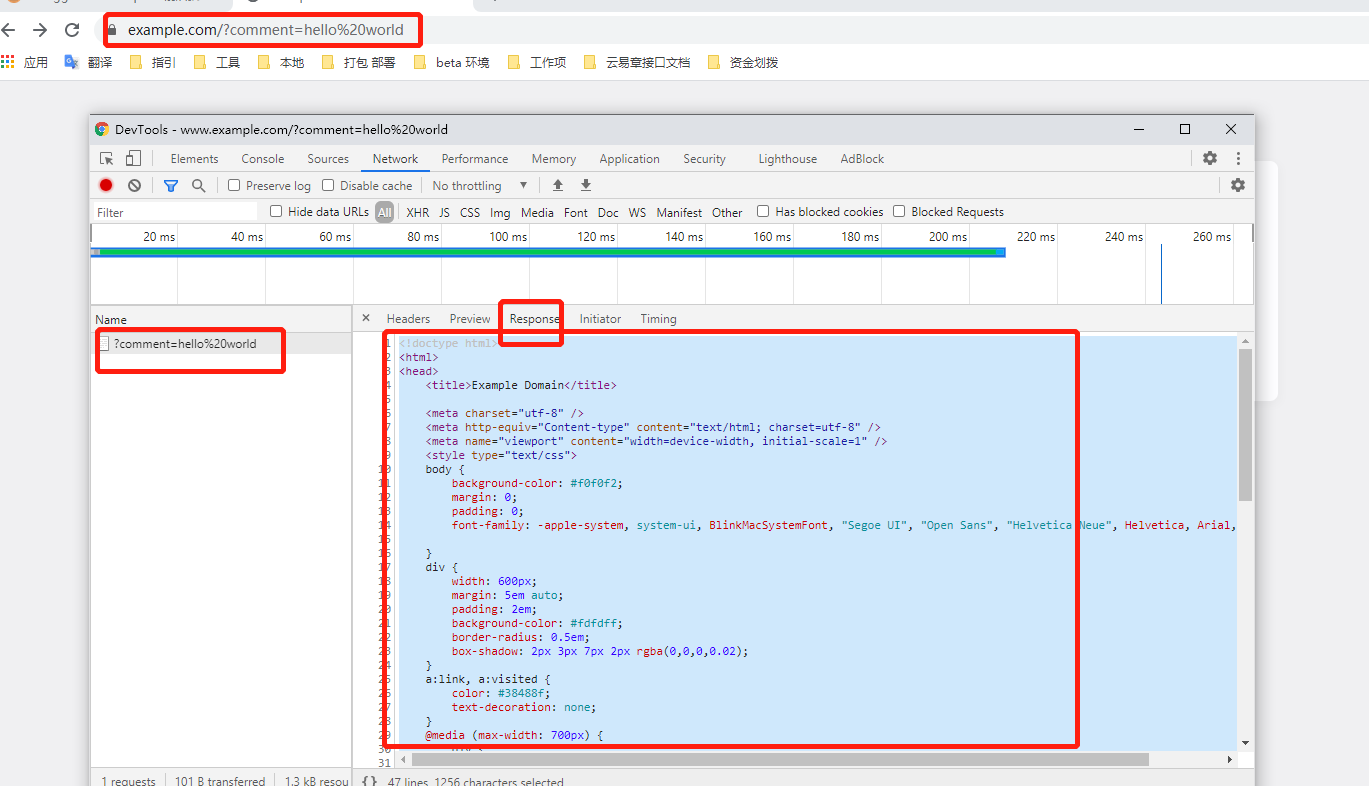Viewport: 1369px width, 786px height.
Task: Go forward in browser
Action: pos(40,30)
